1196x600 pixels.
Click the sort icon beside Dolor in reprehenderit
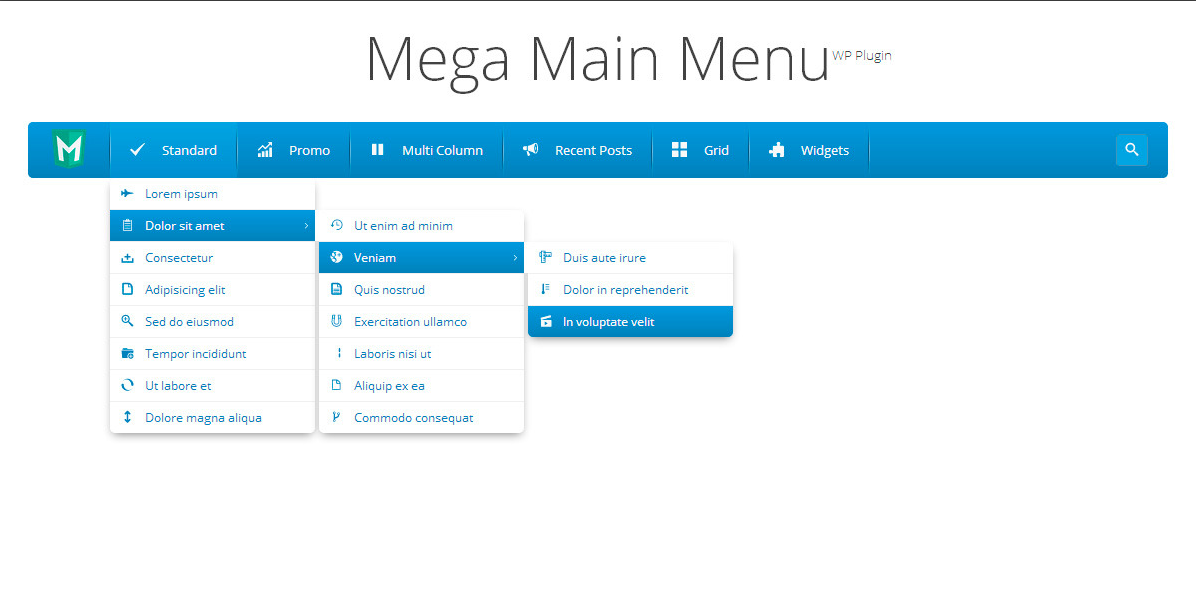coord(545,290)
